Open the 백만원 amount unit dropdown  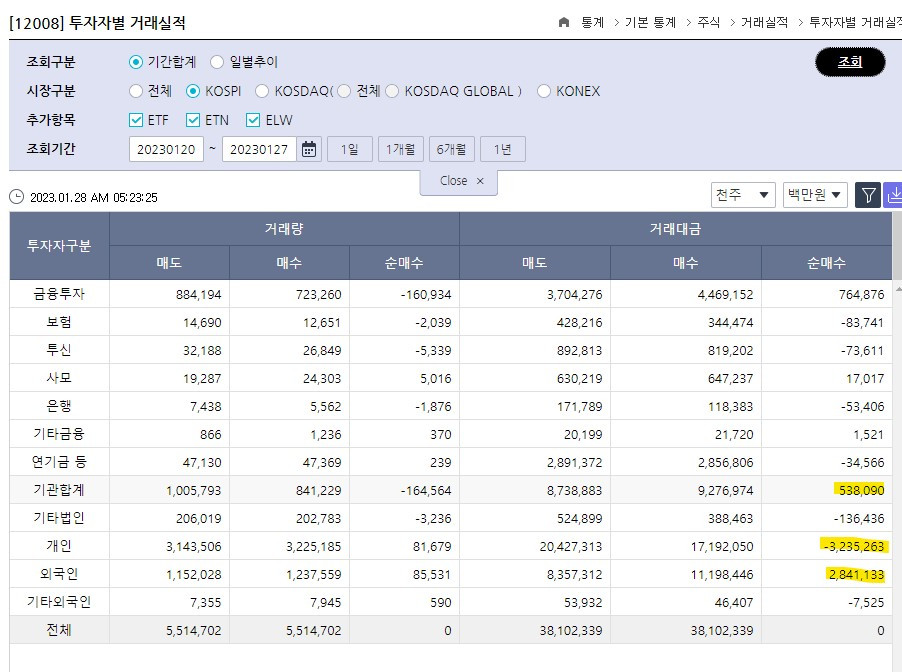click(x=815, y=195)
